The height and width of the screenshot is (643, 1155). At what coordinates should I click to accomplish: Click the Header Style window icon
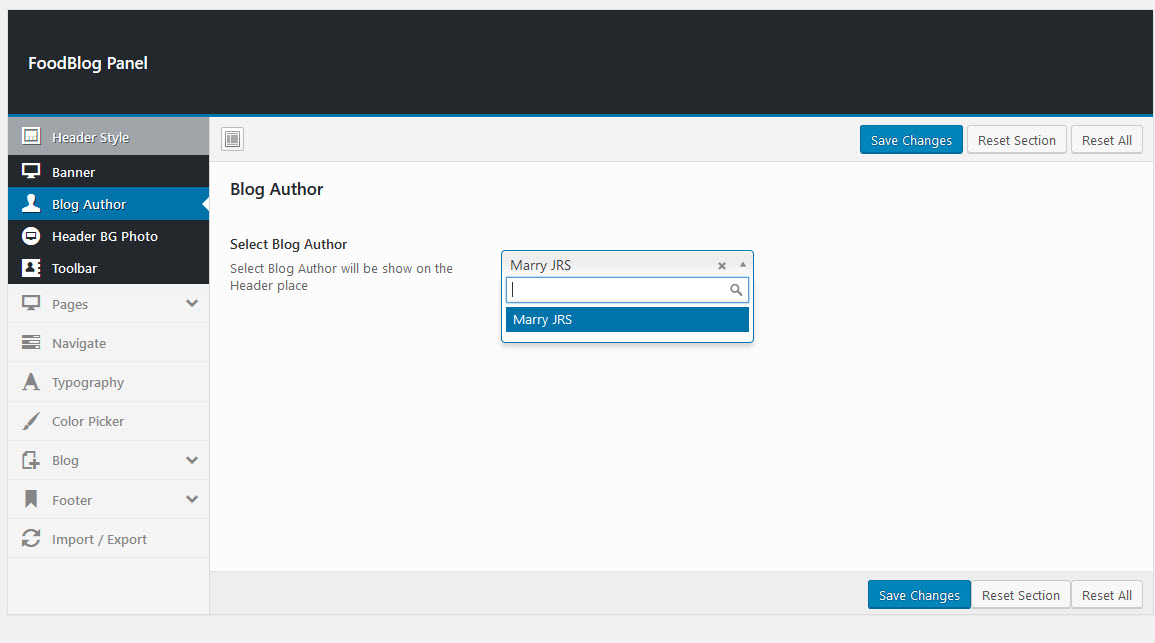point(31,136)
